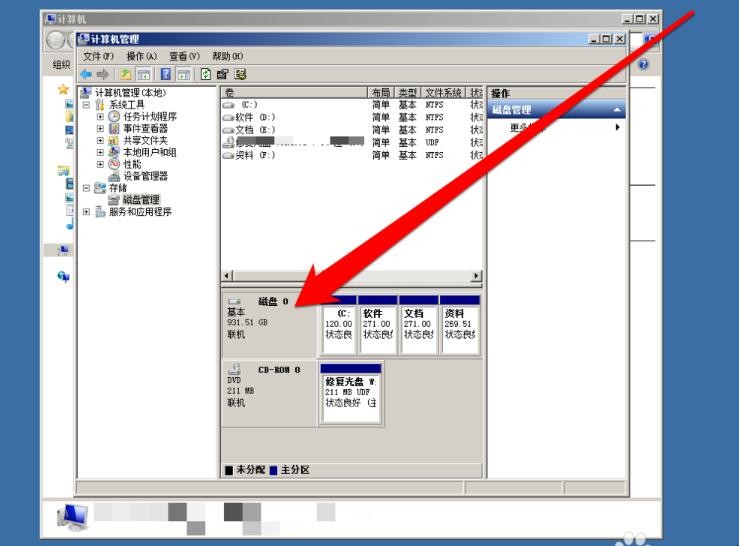The width and height of the screenshot is (739, 546).
Task: Open the 查看(V) menu
Action: tap(184, 56)
